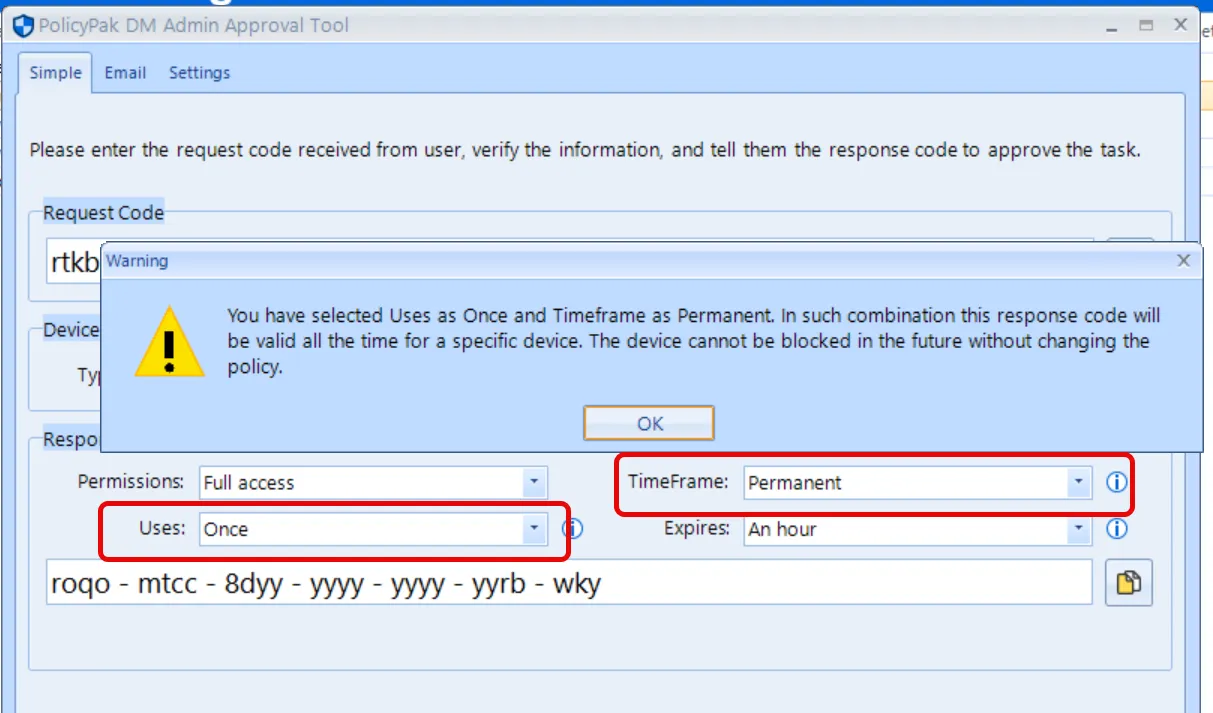Screen dimensions: 1213x713
Task: Show info for the TimeFrame setting
Action: (1116, 482)
